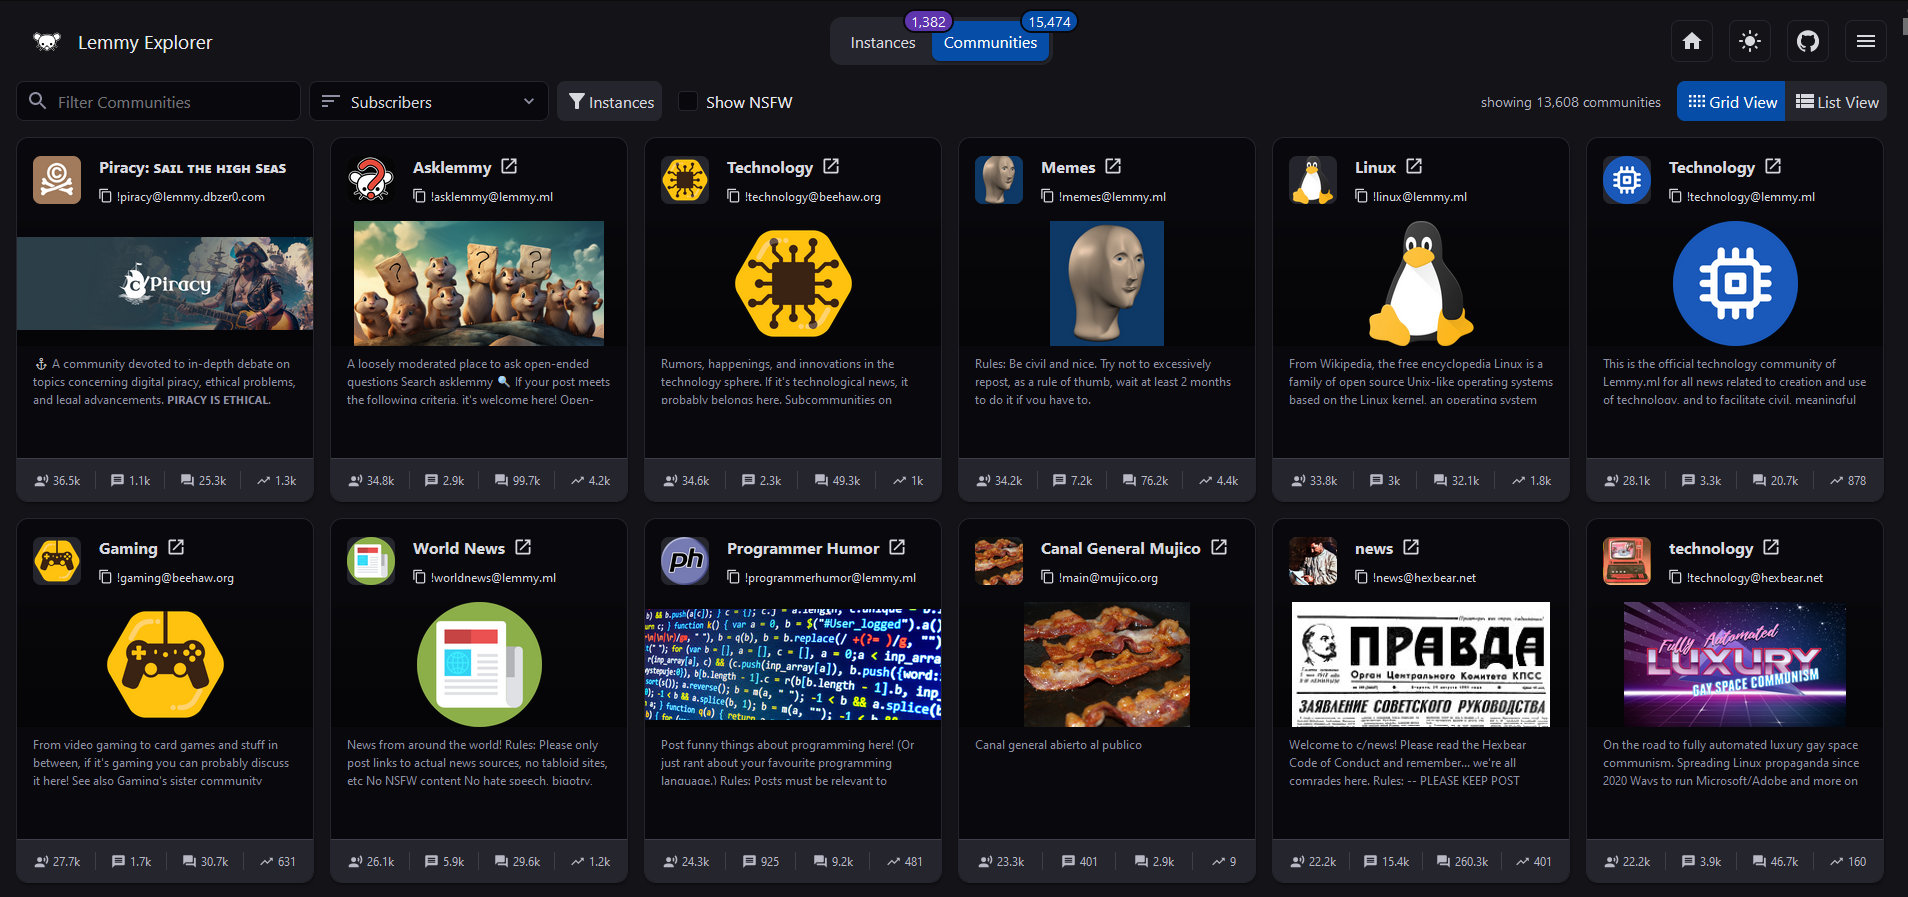
Task: Open the Memes community title
Action: click(x=1068, y=167)
